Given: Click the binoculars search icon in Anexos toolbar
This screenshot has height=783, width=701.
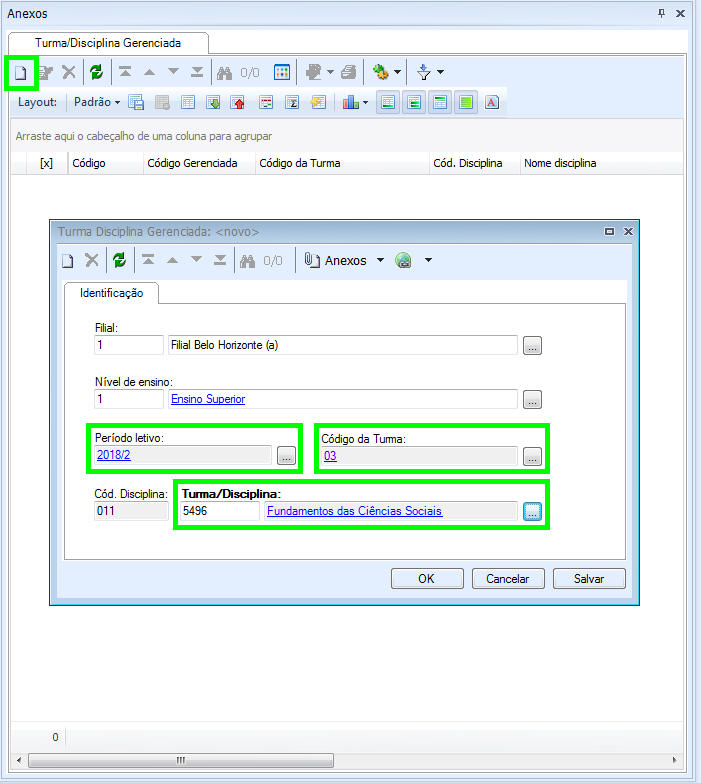Looking at the screenshot, I should pos(224,73).
